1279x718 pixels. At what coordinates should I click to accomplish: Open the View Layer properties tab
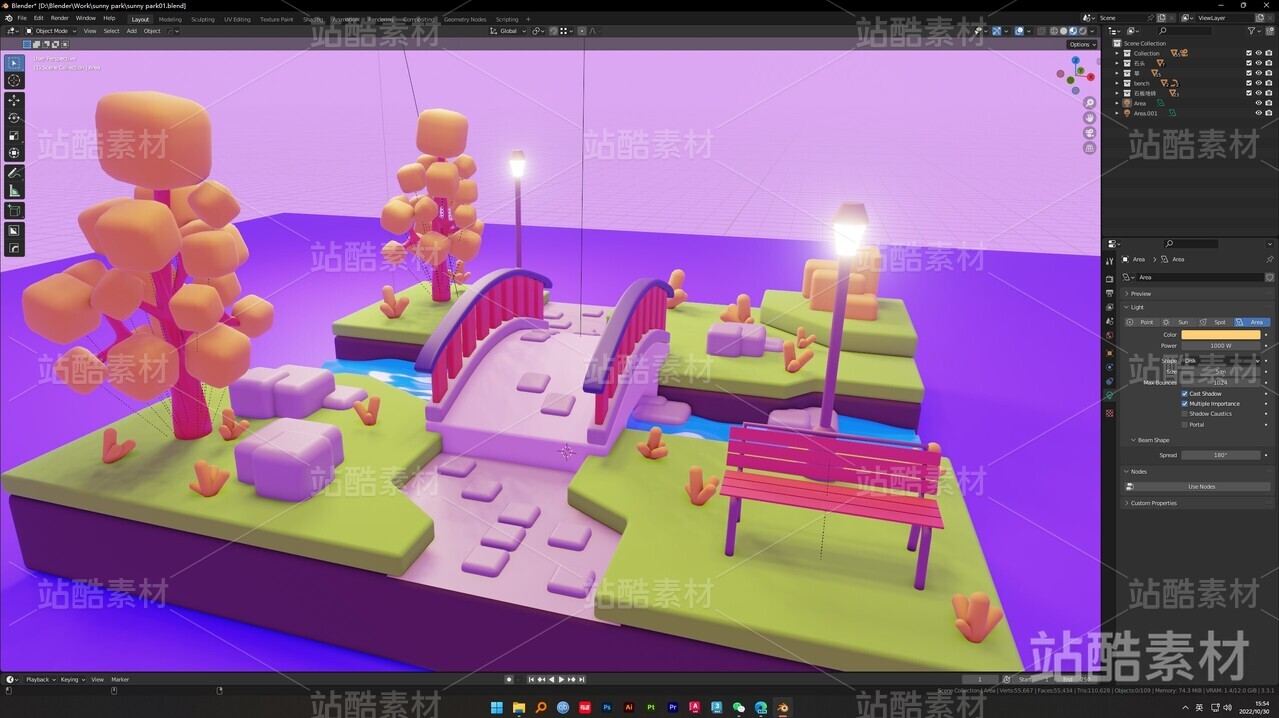click(x=1109, y=308)
